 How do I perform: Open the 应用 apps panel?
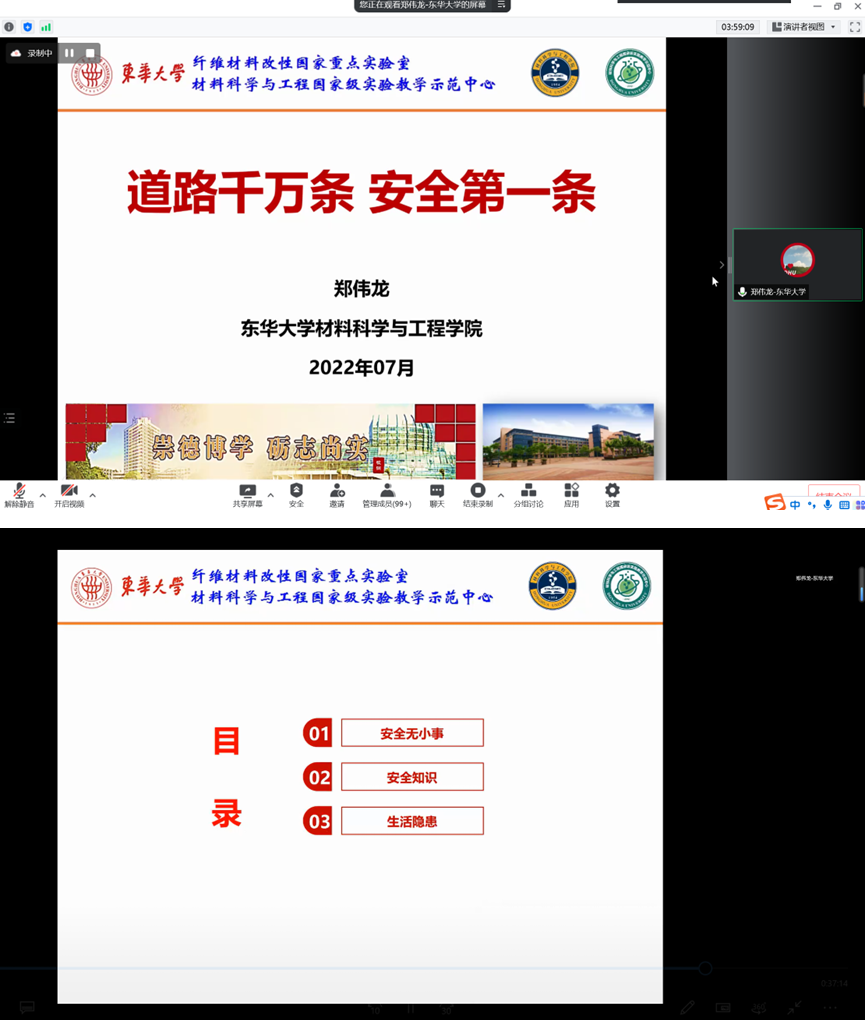571,493
